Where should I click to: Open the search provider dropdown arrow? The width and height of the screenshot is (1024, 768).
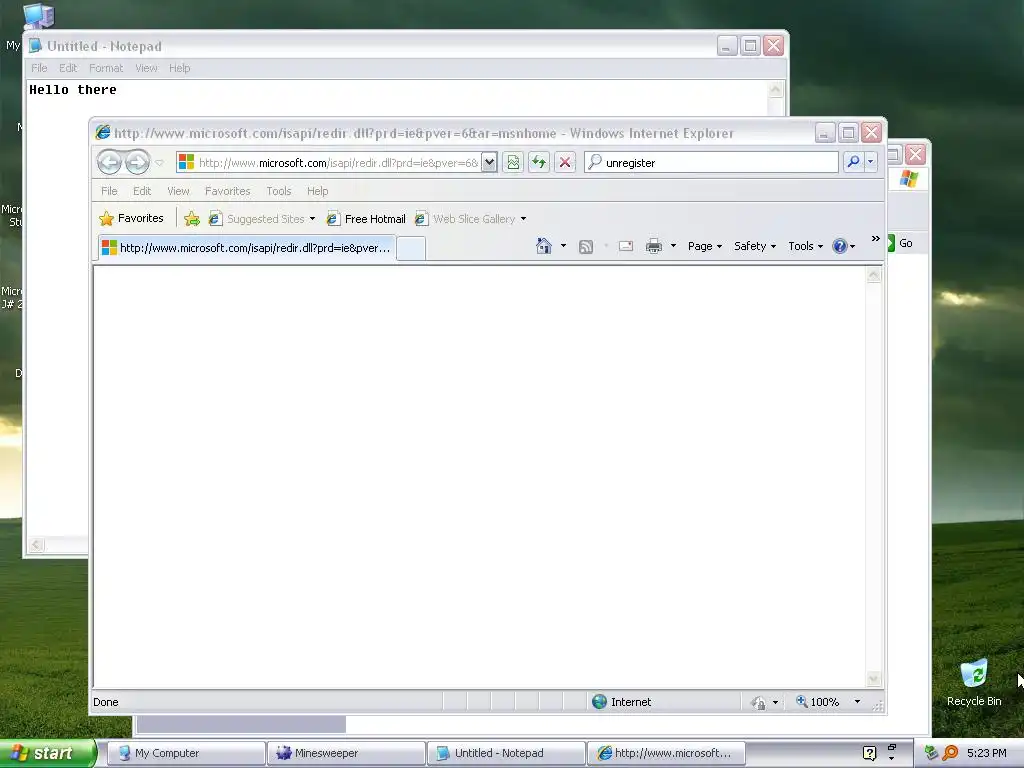tap(871, 162)
